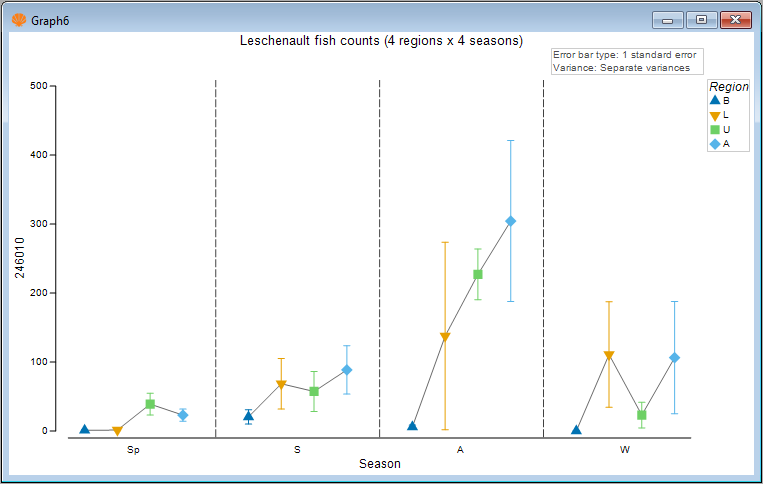
Task: Click the Graph6 window title text
Action: click(50, 21)
